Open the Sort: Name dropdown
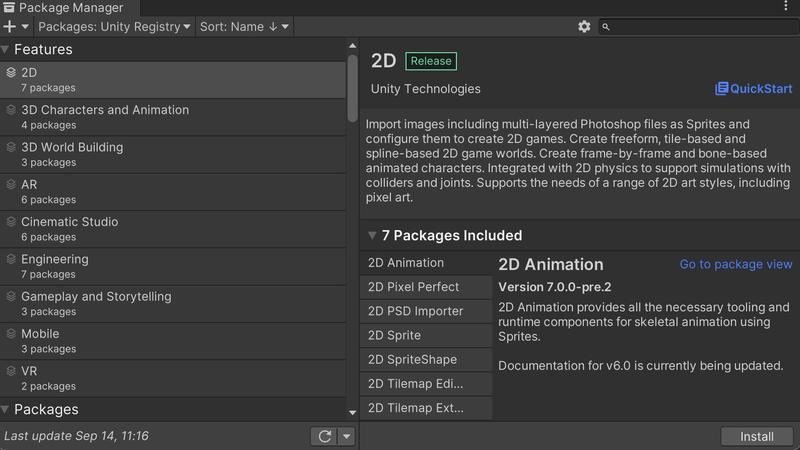Screen dimensions: 800x450 244,27
